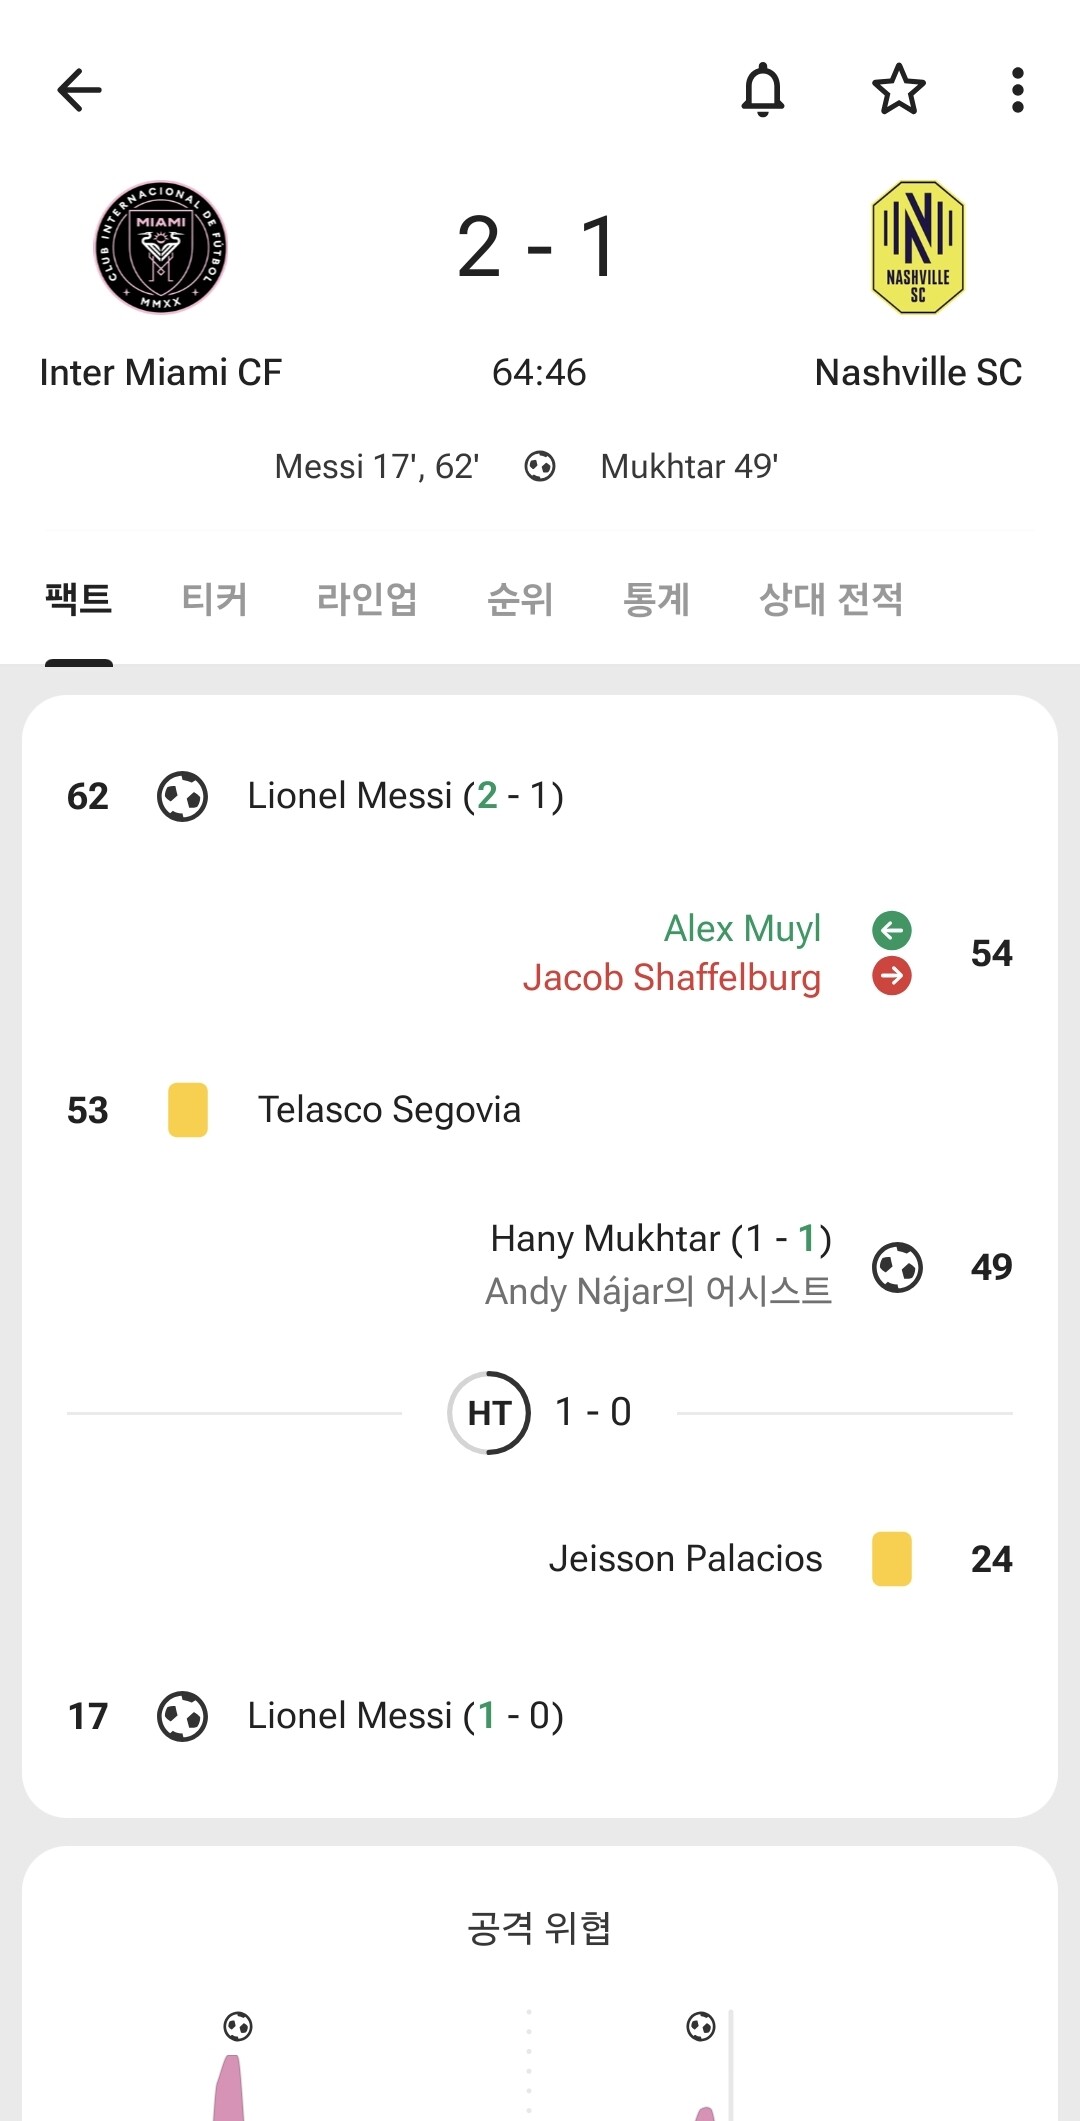Tap Jacob Shaffelburg substitution-out arrow icon
Screen dimensions: 1080x2121
point(891,976)
